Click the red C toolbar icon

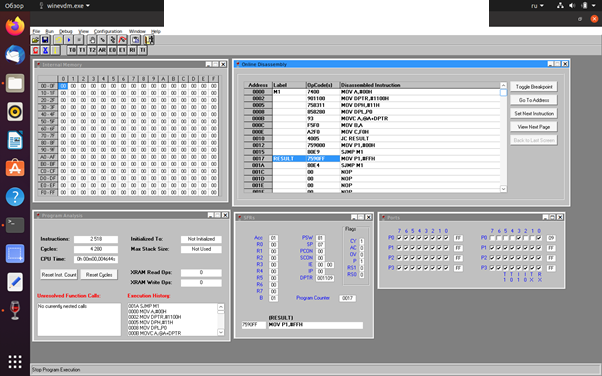[x=35, y=50]
